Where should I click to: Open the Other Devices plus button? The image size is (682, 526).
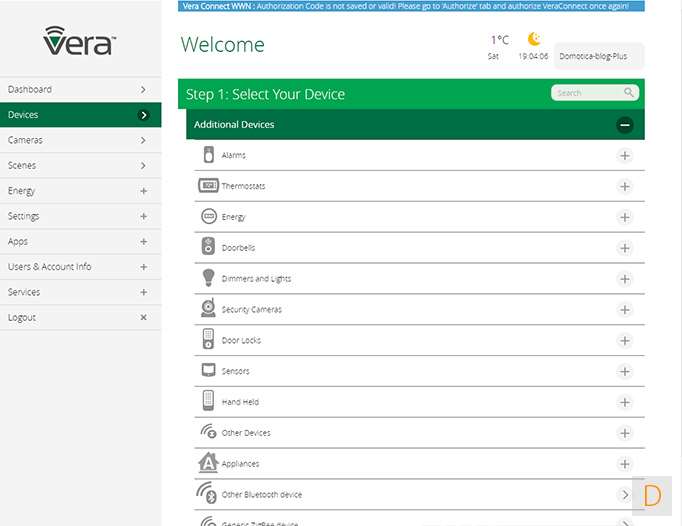click(625, 433)
